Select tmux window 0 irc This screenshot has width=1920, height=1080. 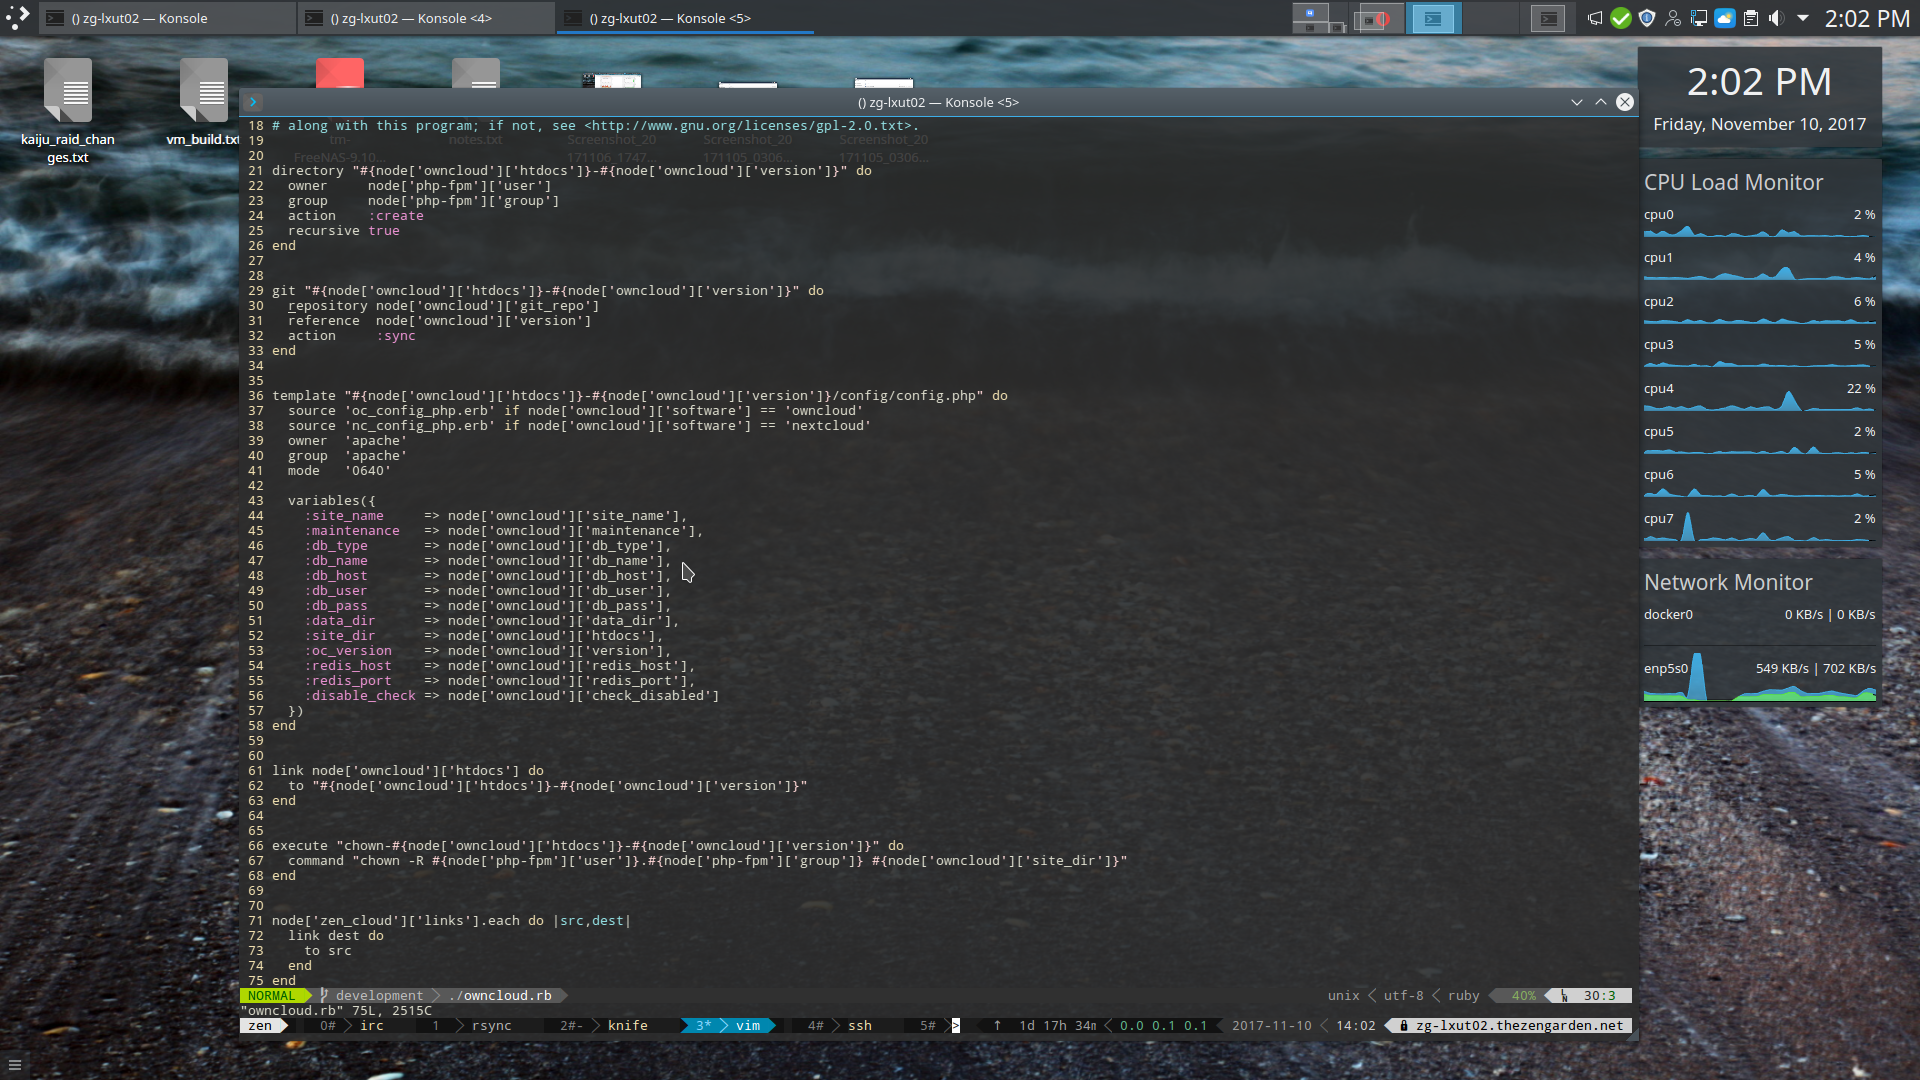click(x=352, y=1026)
